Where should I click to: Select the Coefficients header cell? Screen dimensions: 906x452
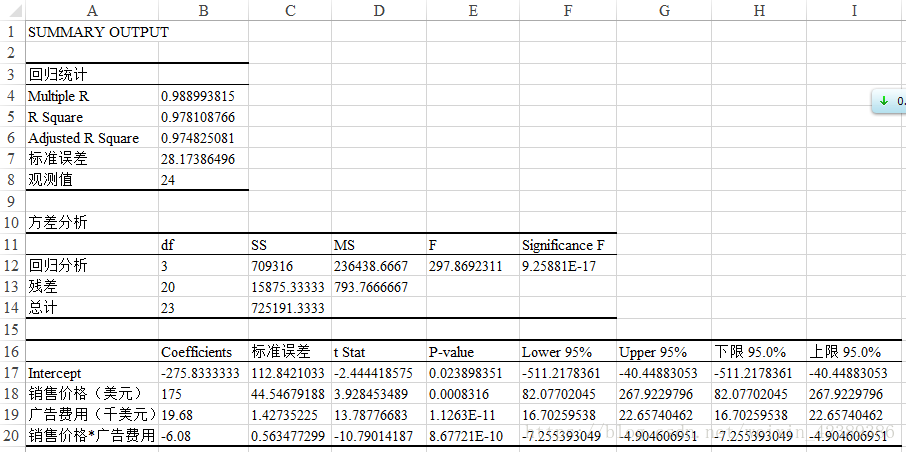[x=203, y=351]
